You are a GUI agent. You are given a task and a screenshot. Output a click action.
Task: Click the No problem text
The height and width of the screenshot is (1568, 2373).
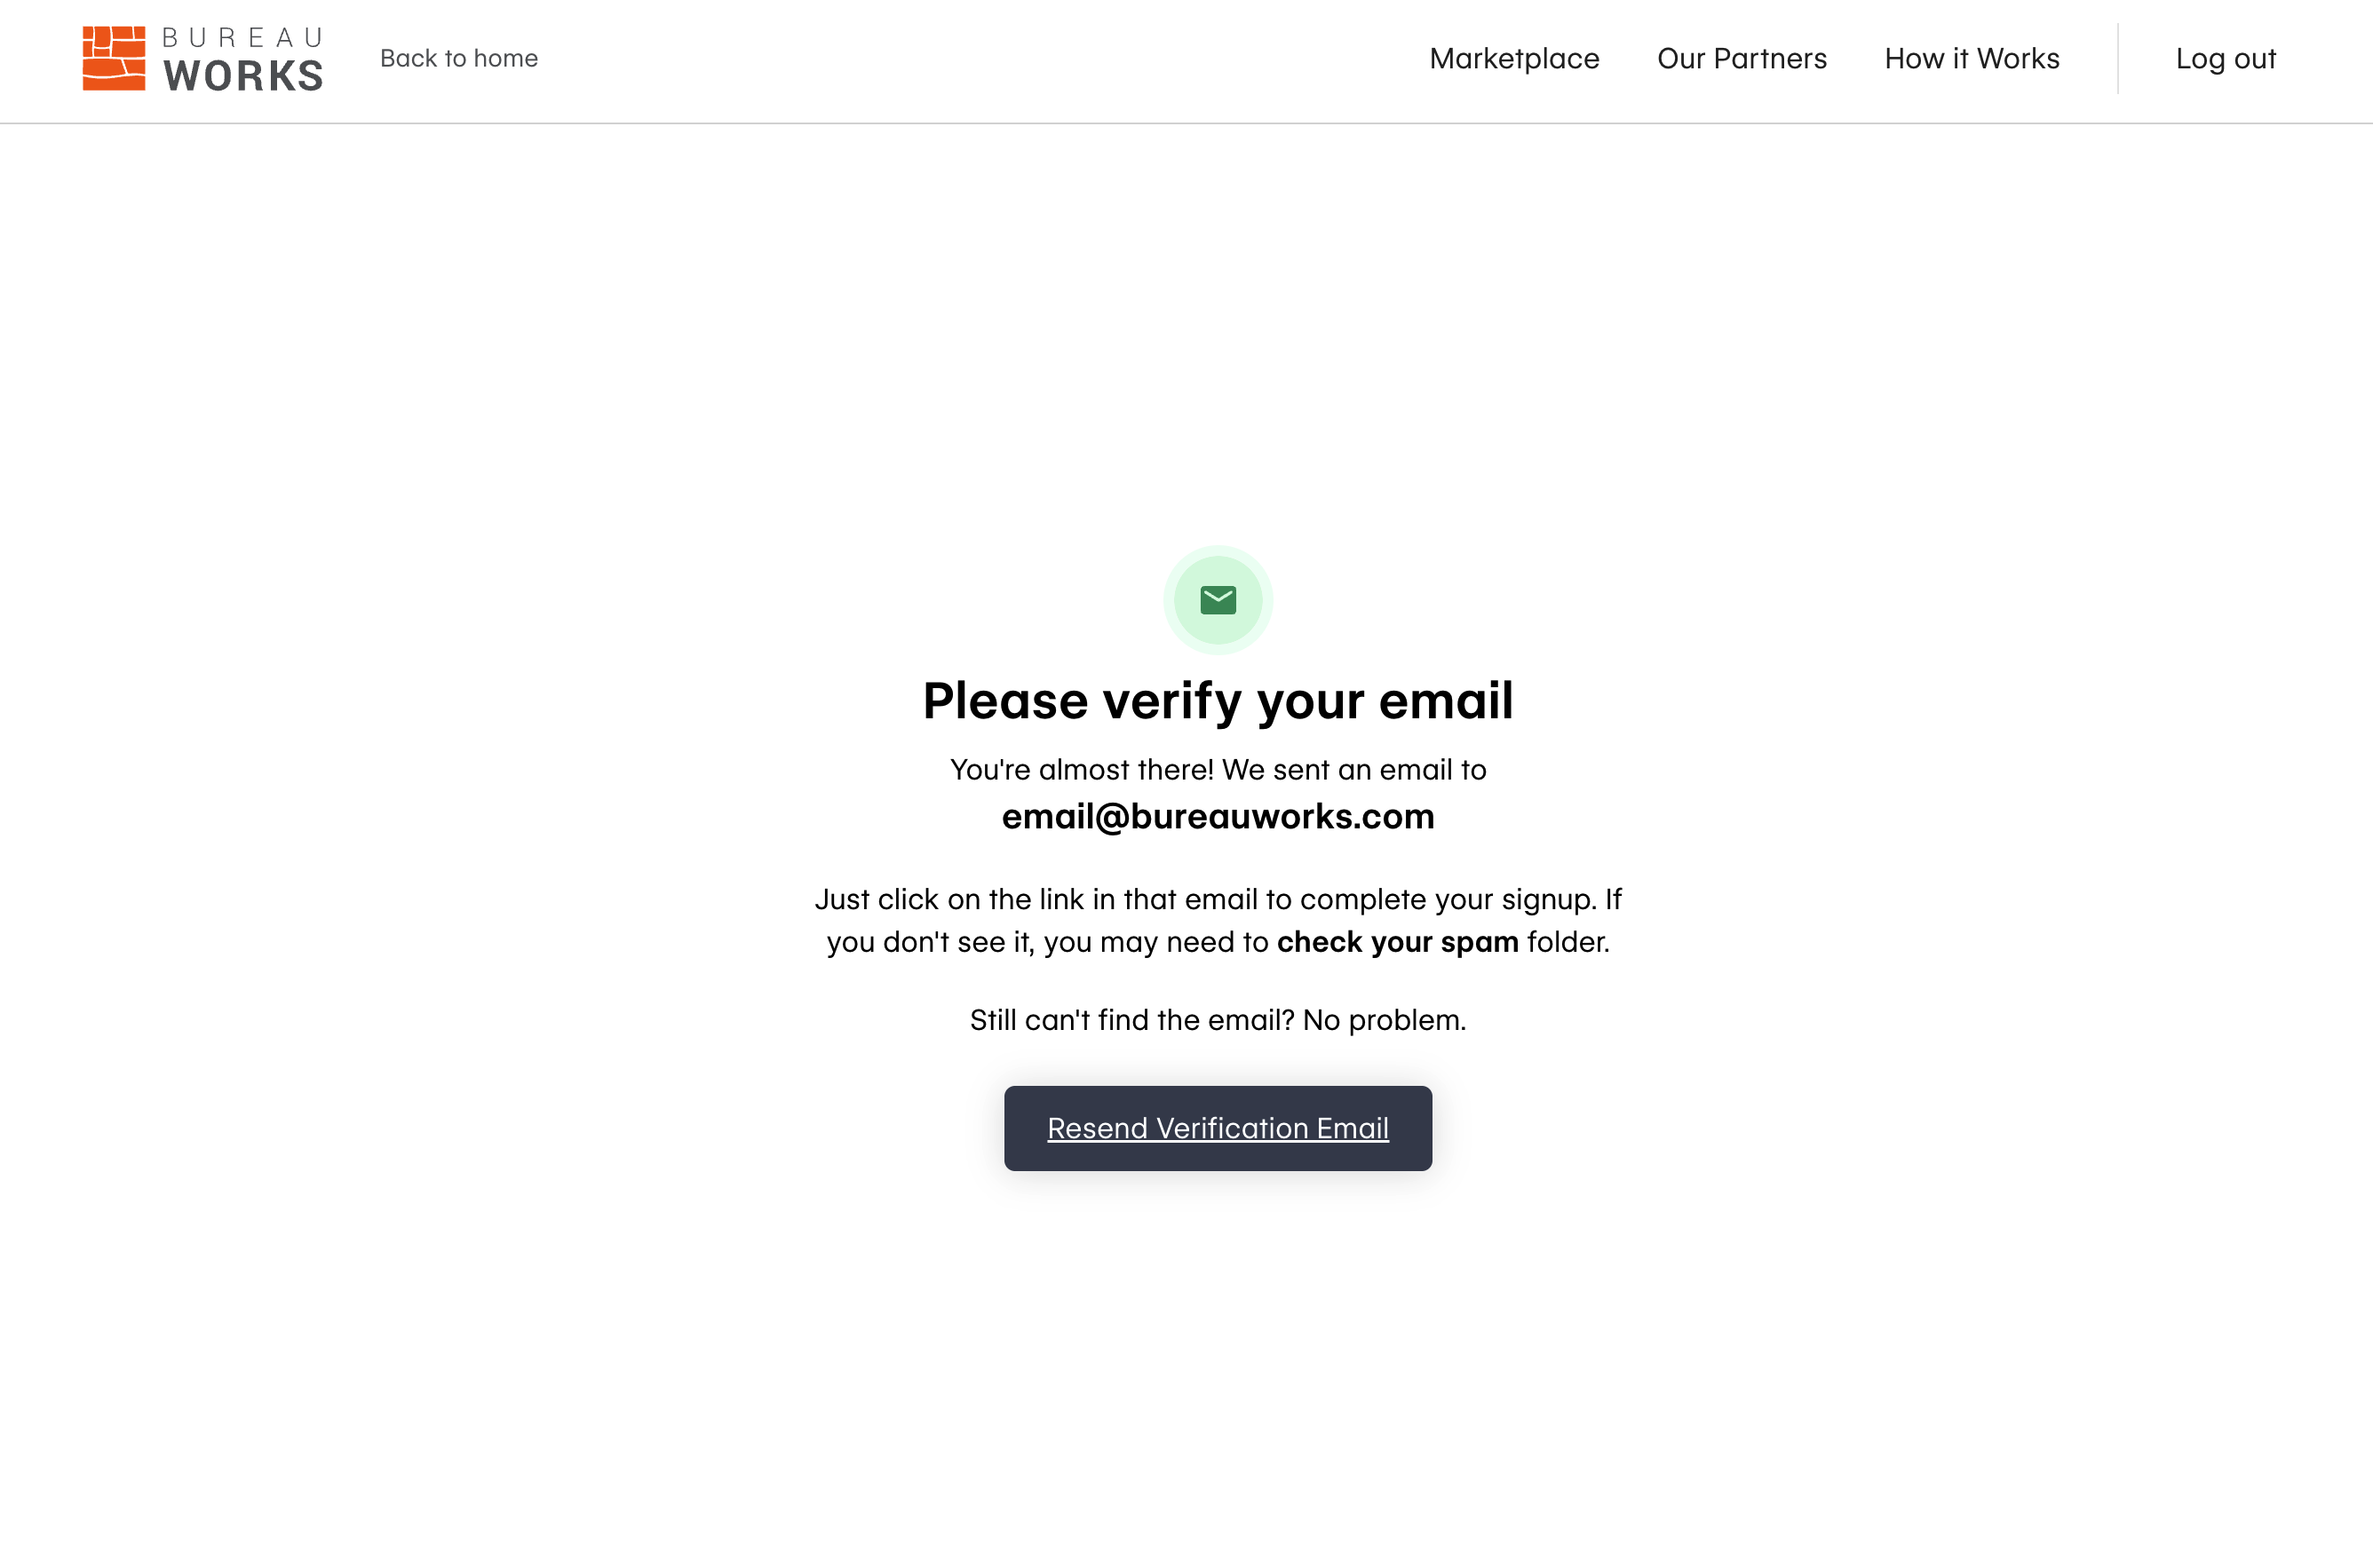tap(1385, 1020)
